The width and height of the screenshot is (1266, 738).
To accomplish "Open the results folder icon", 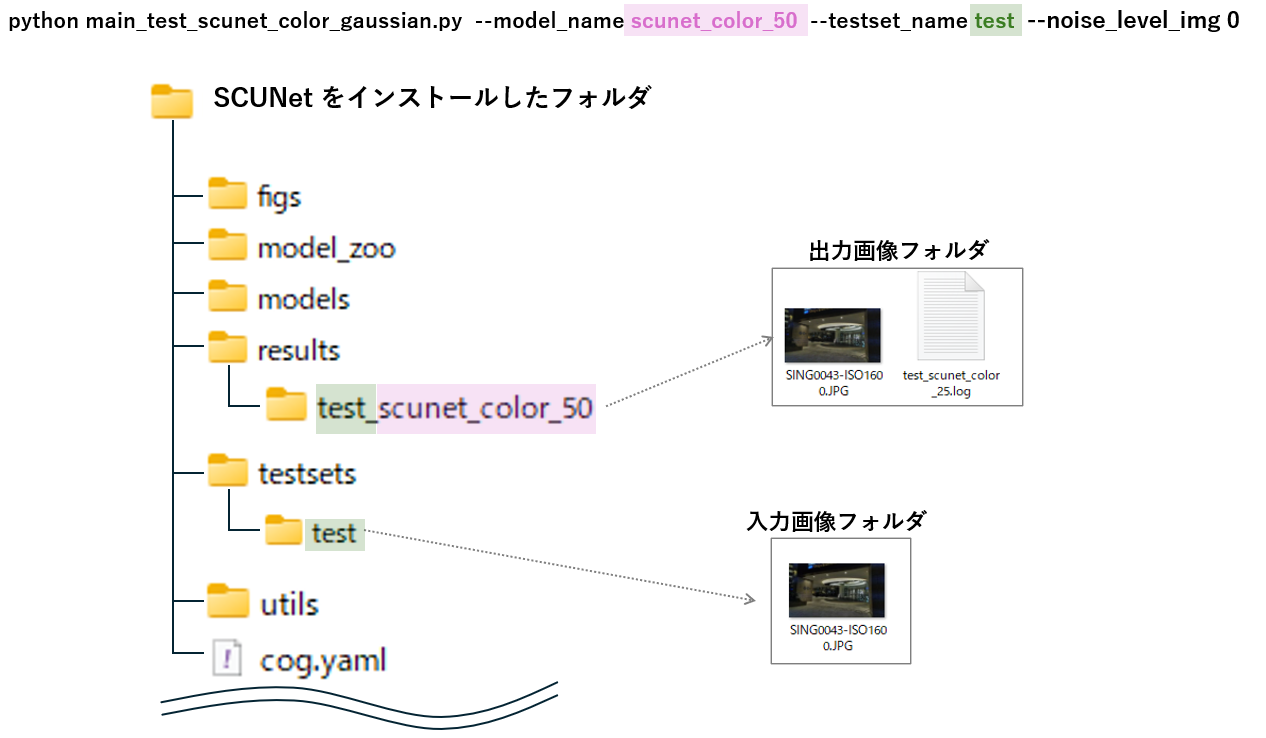I will [226, 348].
